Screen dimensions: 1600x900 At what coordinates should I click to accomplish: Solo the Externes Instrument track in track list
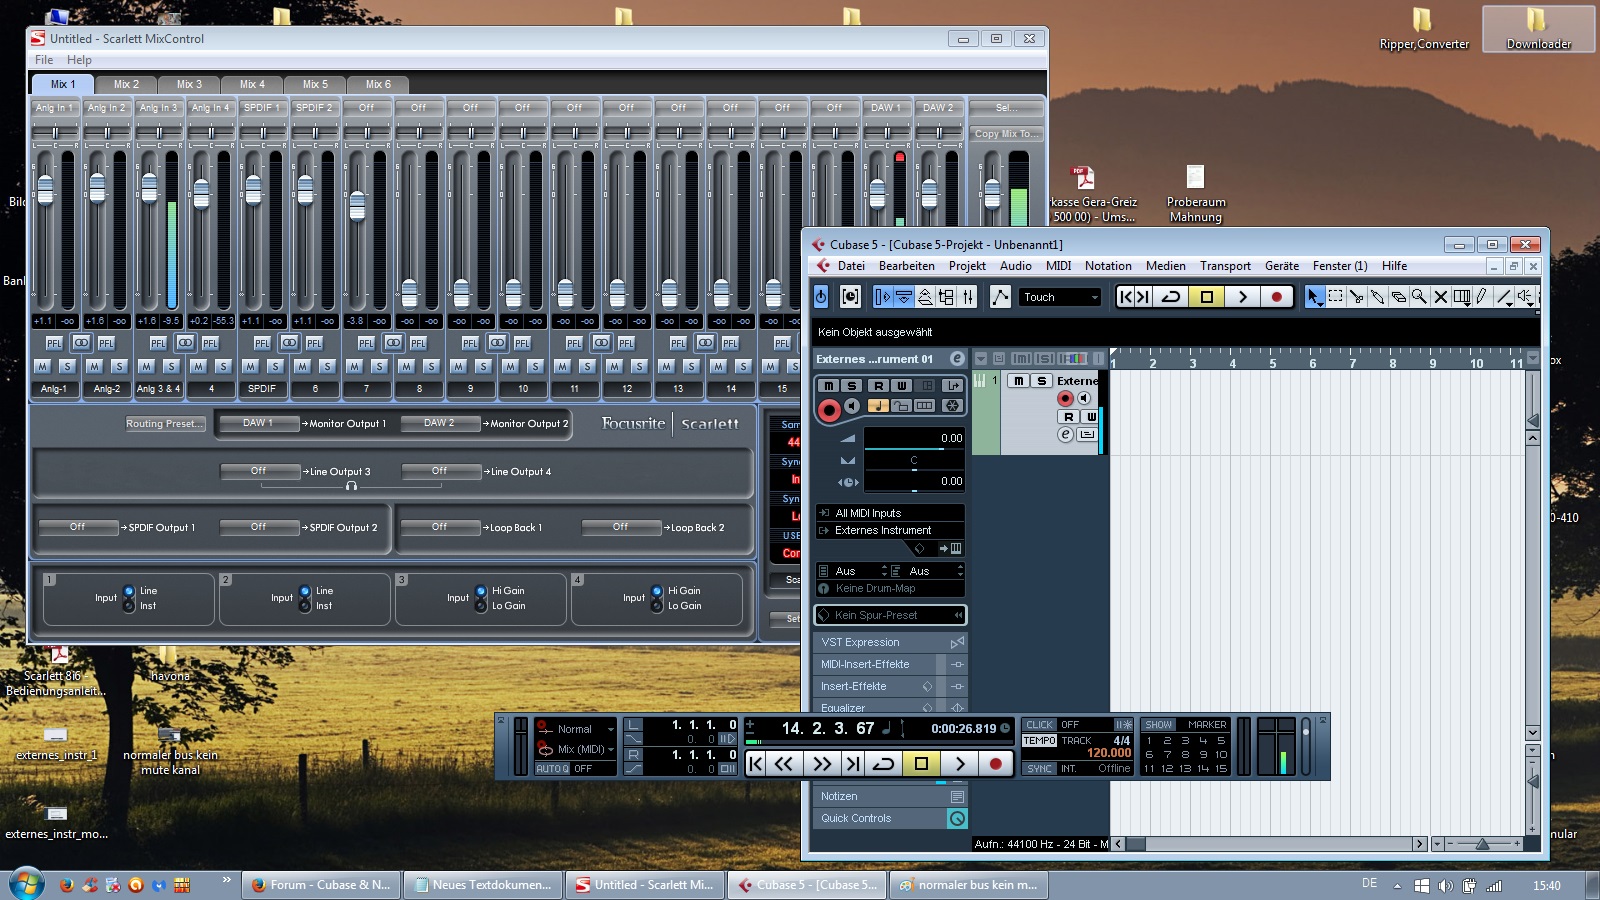tap(1041, 381)
